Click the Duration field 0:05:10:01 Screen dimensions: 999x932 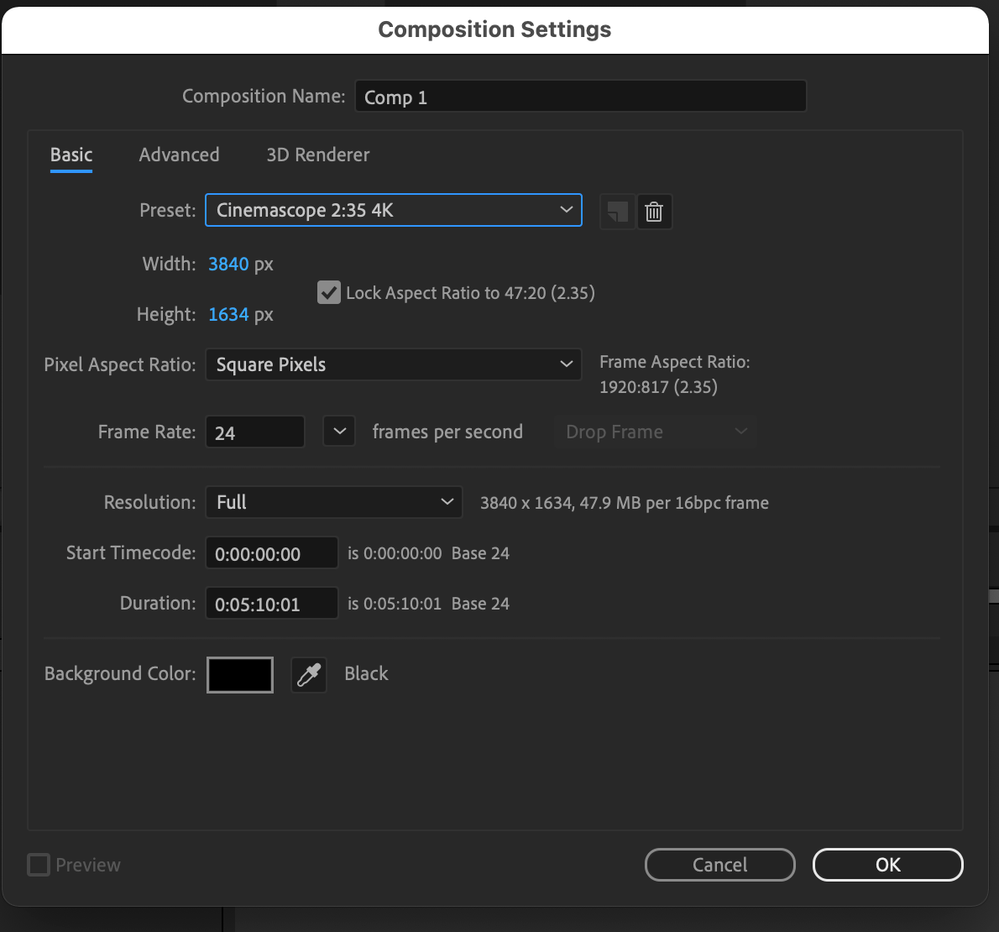click(x=271, y=603)
